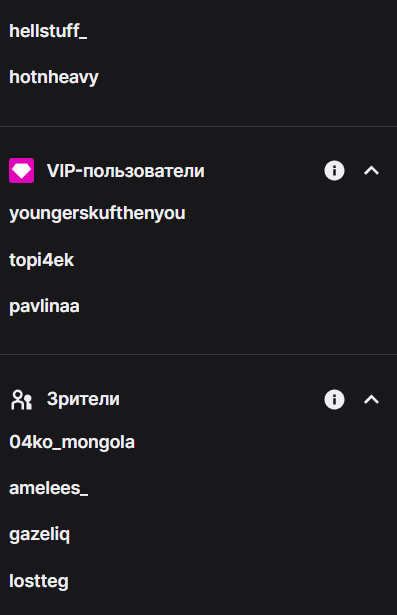The height and width of the screenshot is (615, 397).
Task: Click the Зрители people icon
Action: (x=22, y=400)
